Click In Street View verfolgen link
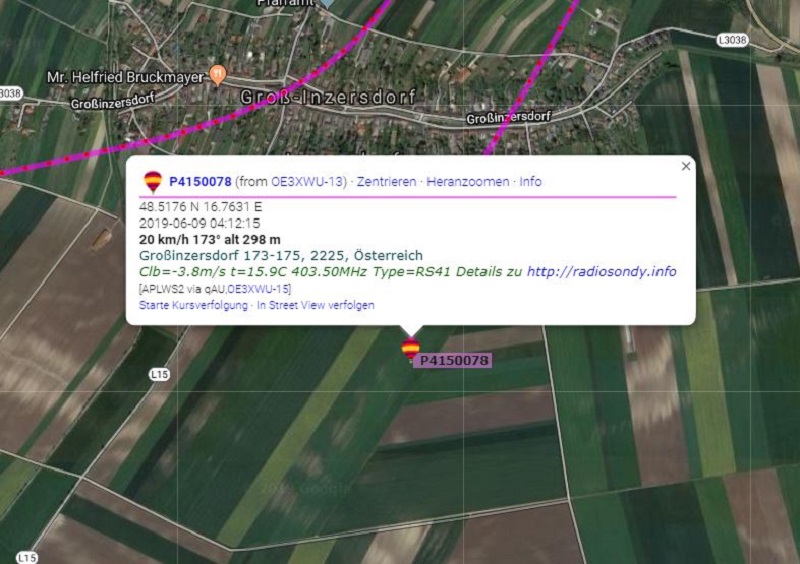This screenshot has height=564, width=800. pos(315,305)
